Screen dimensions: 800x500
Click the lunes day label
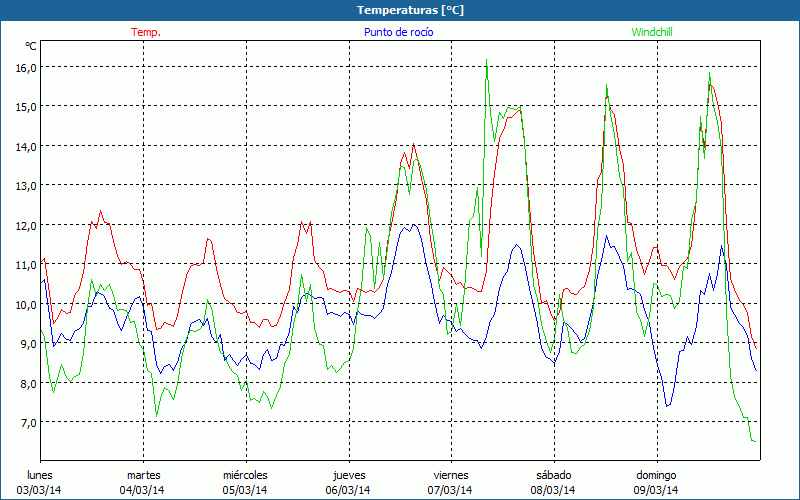tap(39, 475)
